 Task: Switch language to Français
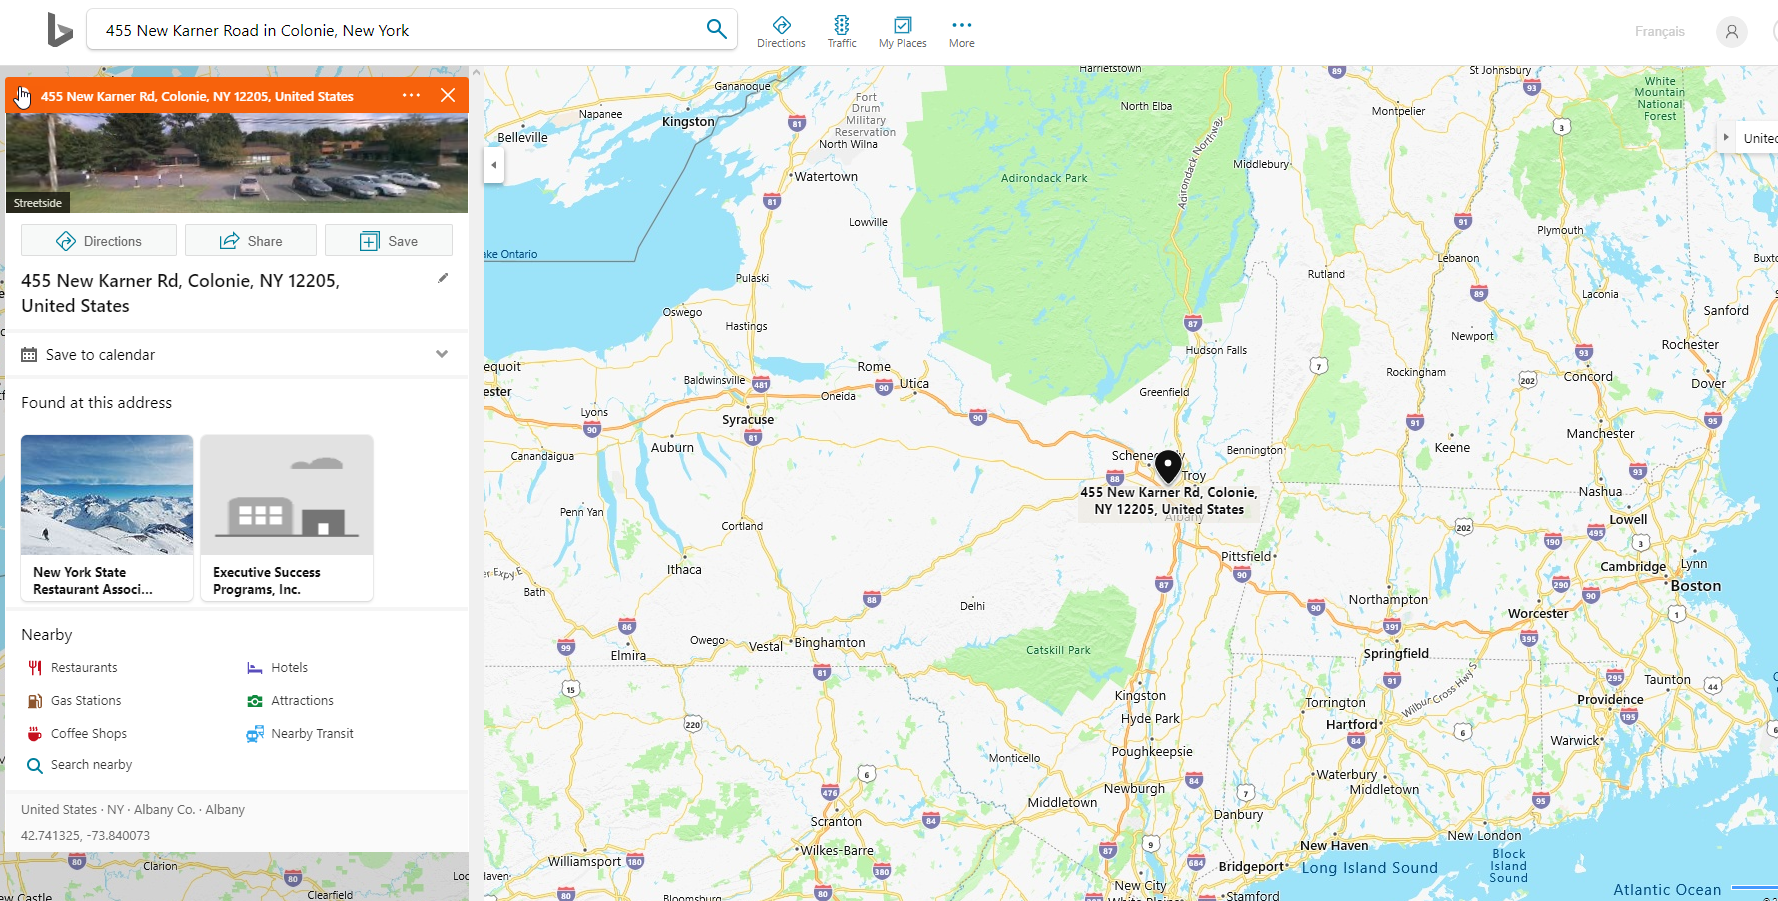pos(1659,32)
